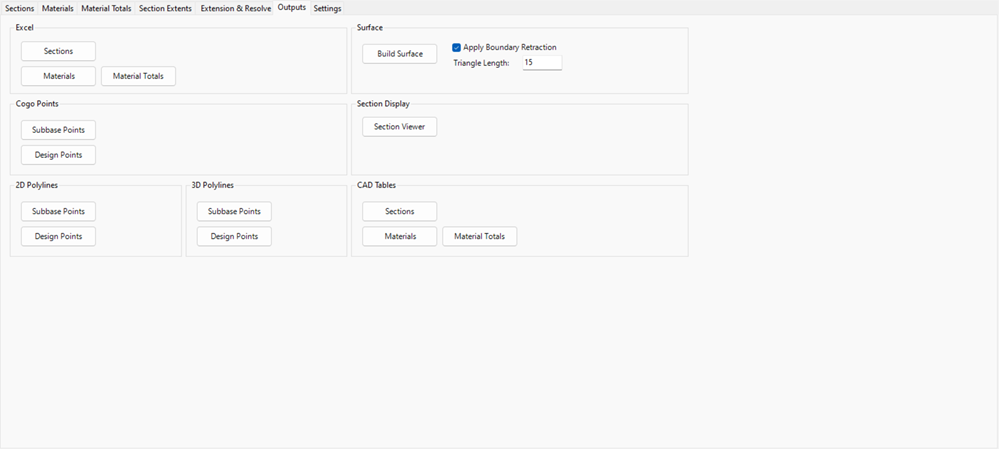Screen dimensions: 999x449
Task: Switch to the Sections tab
Action: point(20,8)
